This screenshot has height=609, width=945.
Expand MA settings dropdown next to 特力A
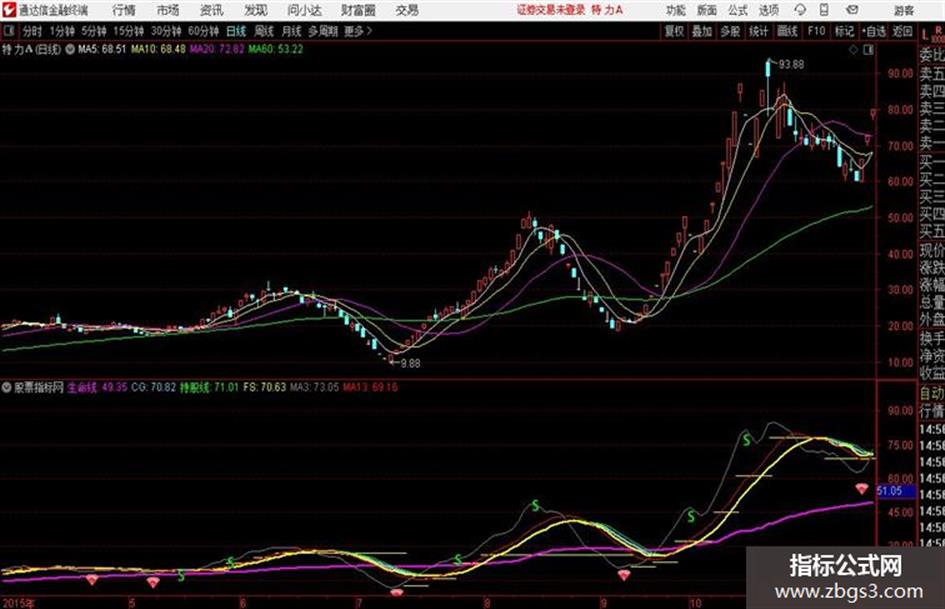tap(70, 49)
